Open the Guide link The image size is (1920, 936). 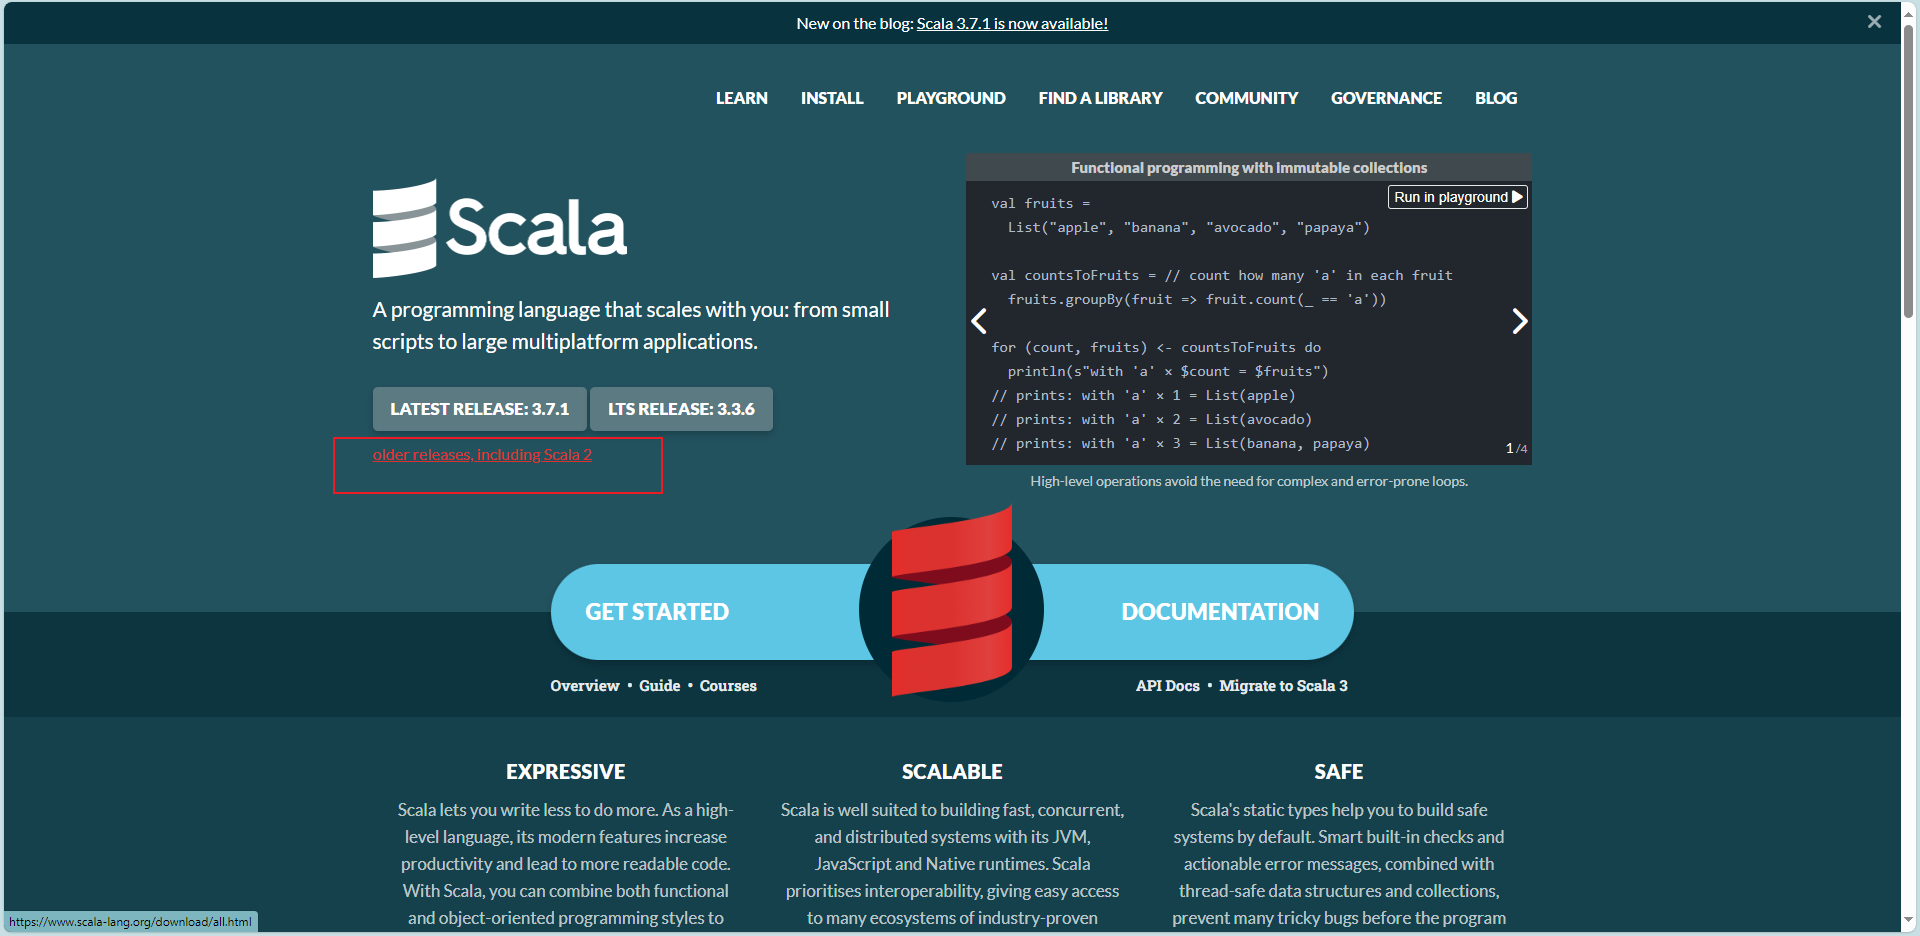tap(660, 686)
